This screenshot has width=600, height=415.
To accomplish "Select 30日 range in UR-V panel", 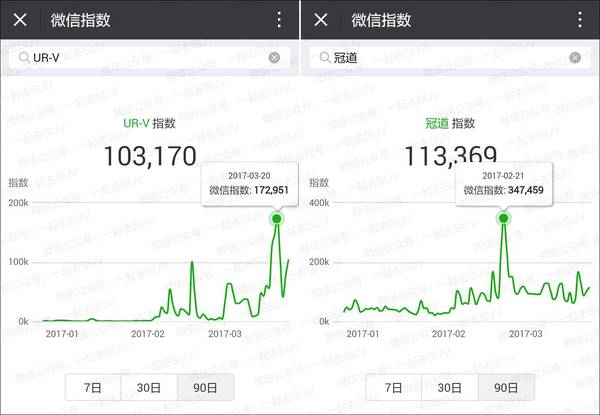I will 149,387.
